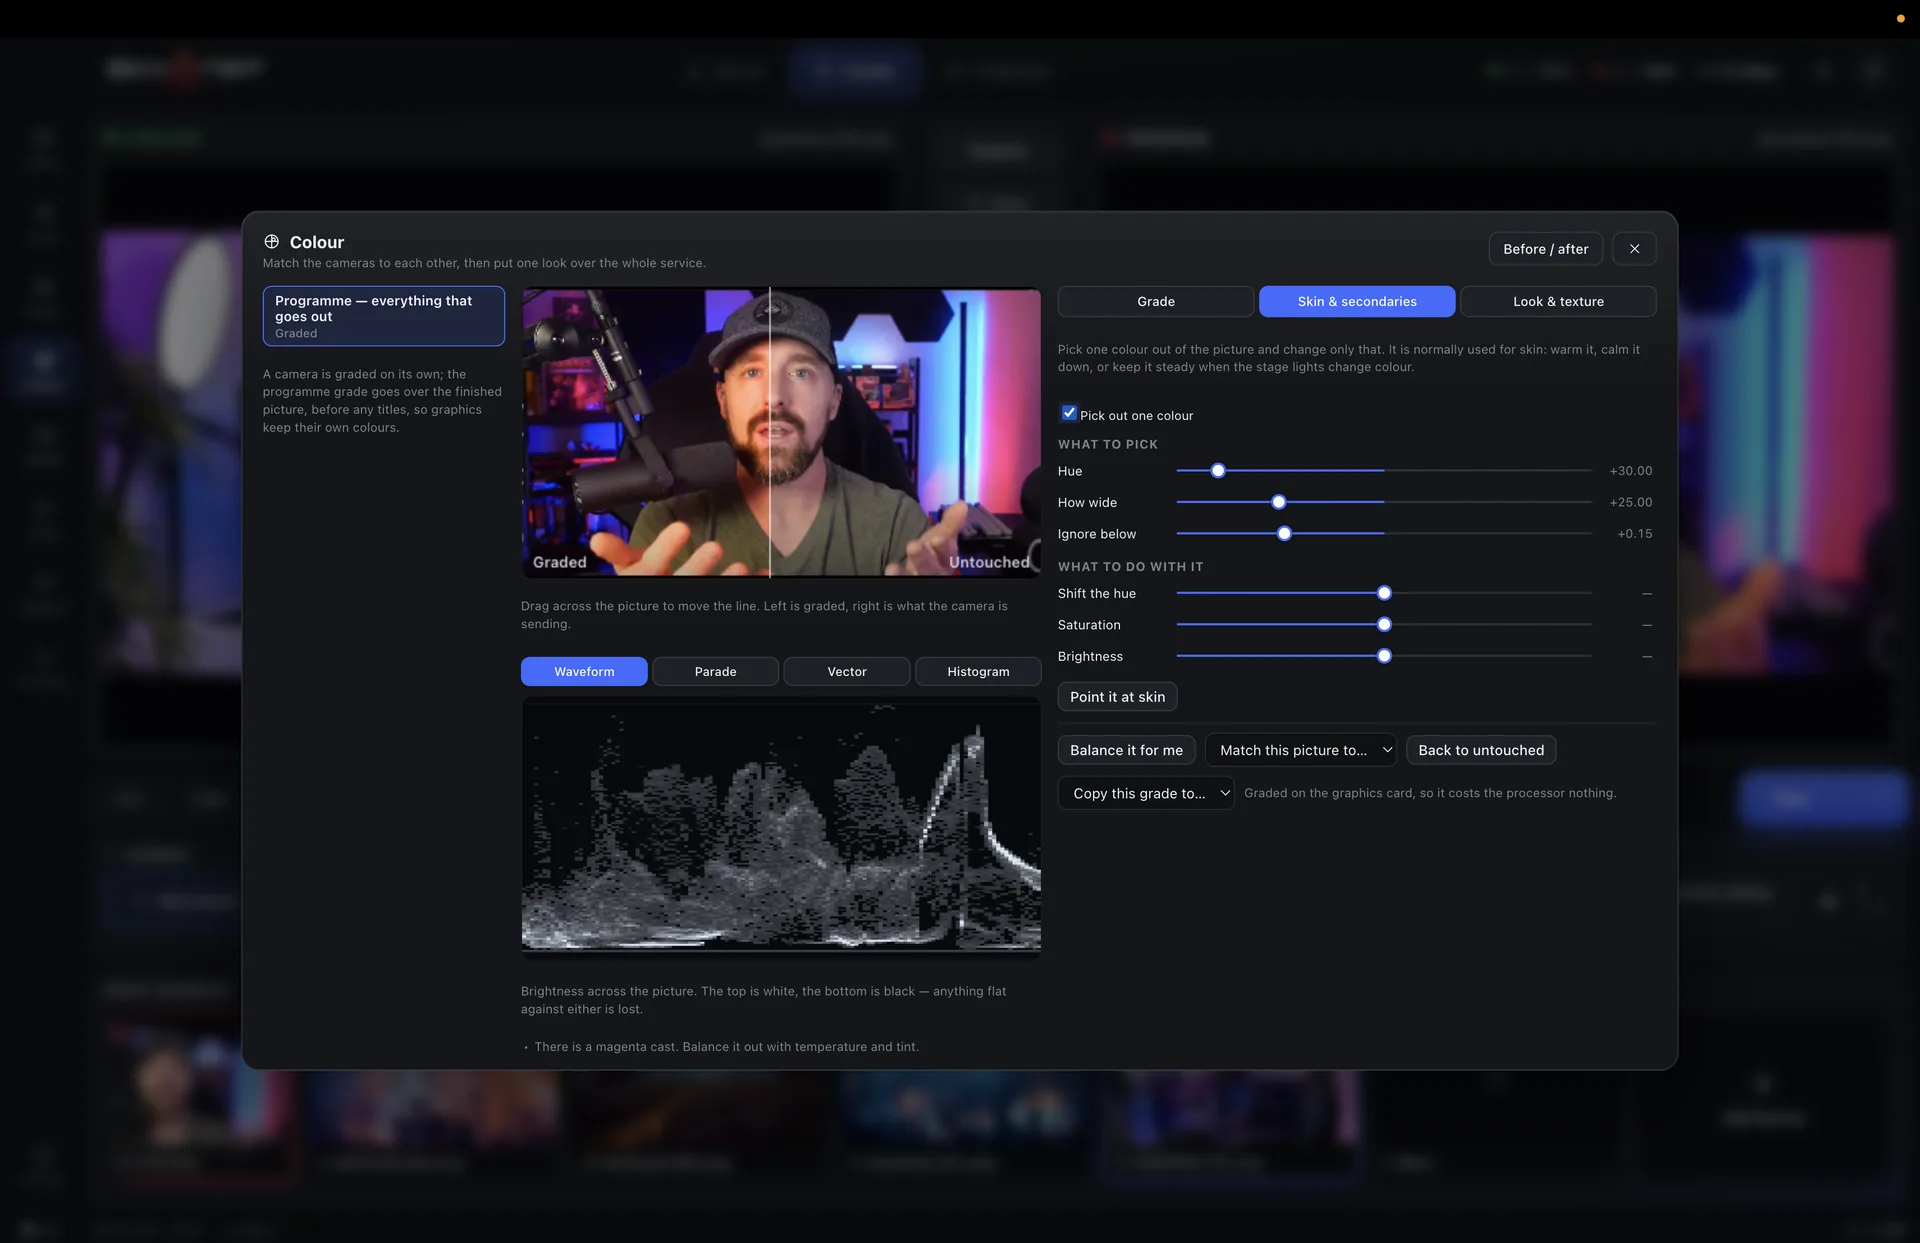Viewport: 1920px width, 1243px height.
Task: Toggle the Before / after view
Action: (1545, 249)
